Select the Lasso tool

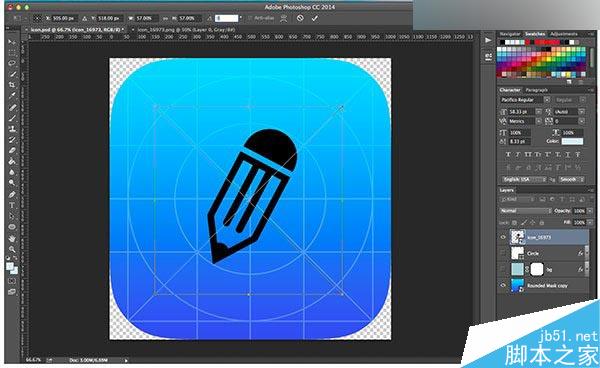pyautogui.click(x=12, y=63)
